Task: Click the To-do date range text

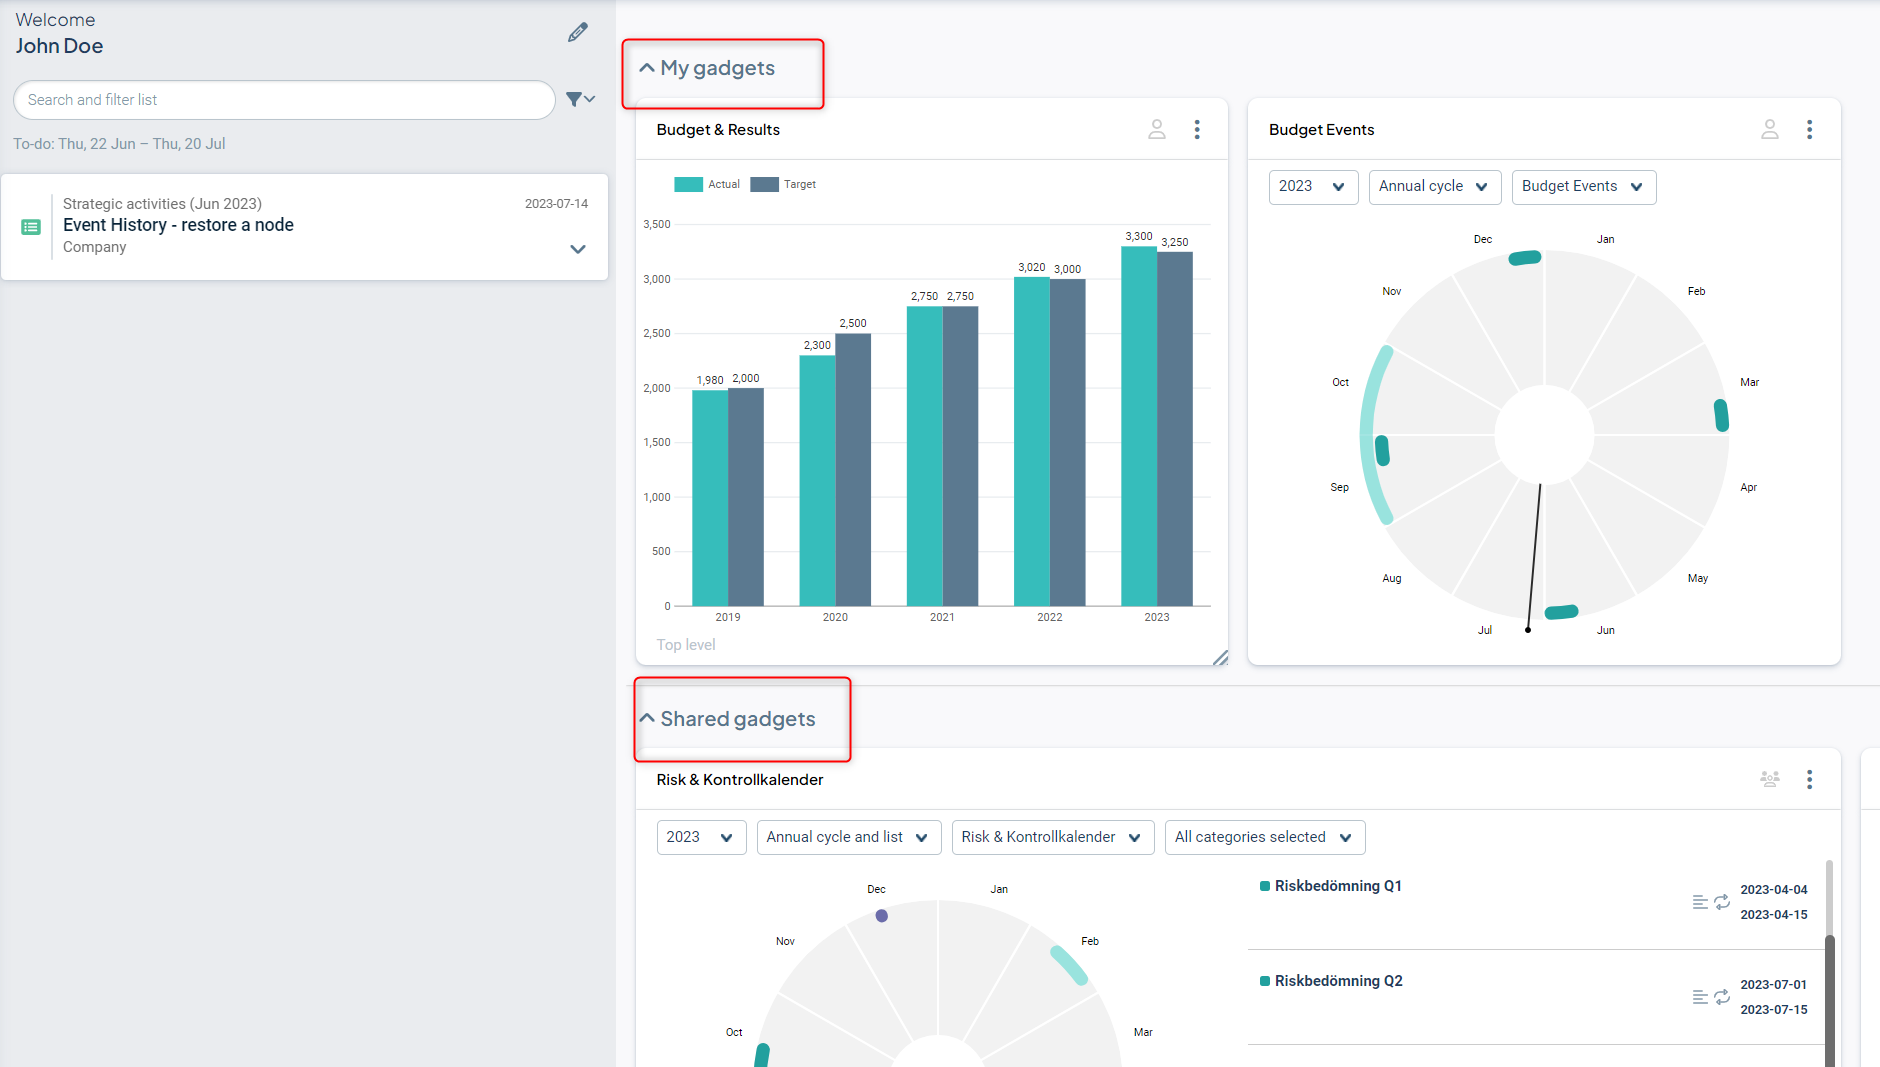Action: click(x=119, y=144)
